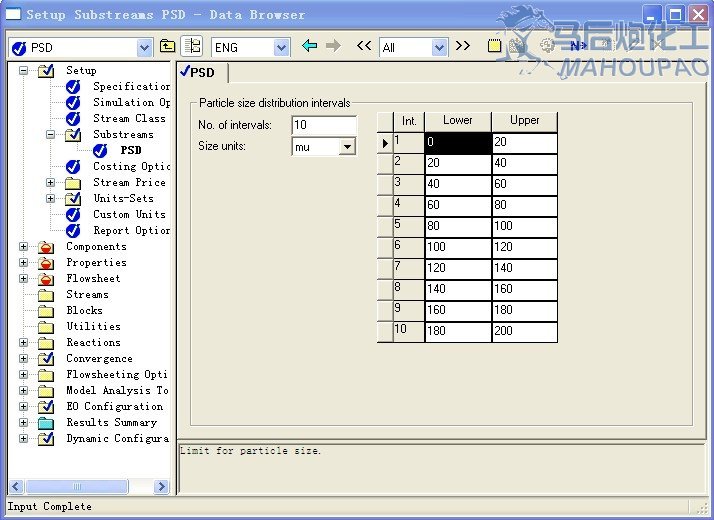Screen dimensions: 714x520
Task: Click the cyan back arrow
Action: point(310,46)
